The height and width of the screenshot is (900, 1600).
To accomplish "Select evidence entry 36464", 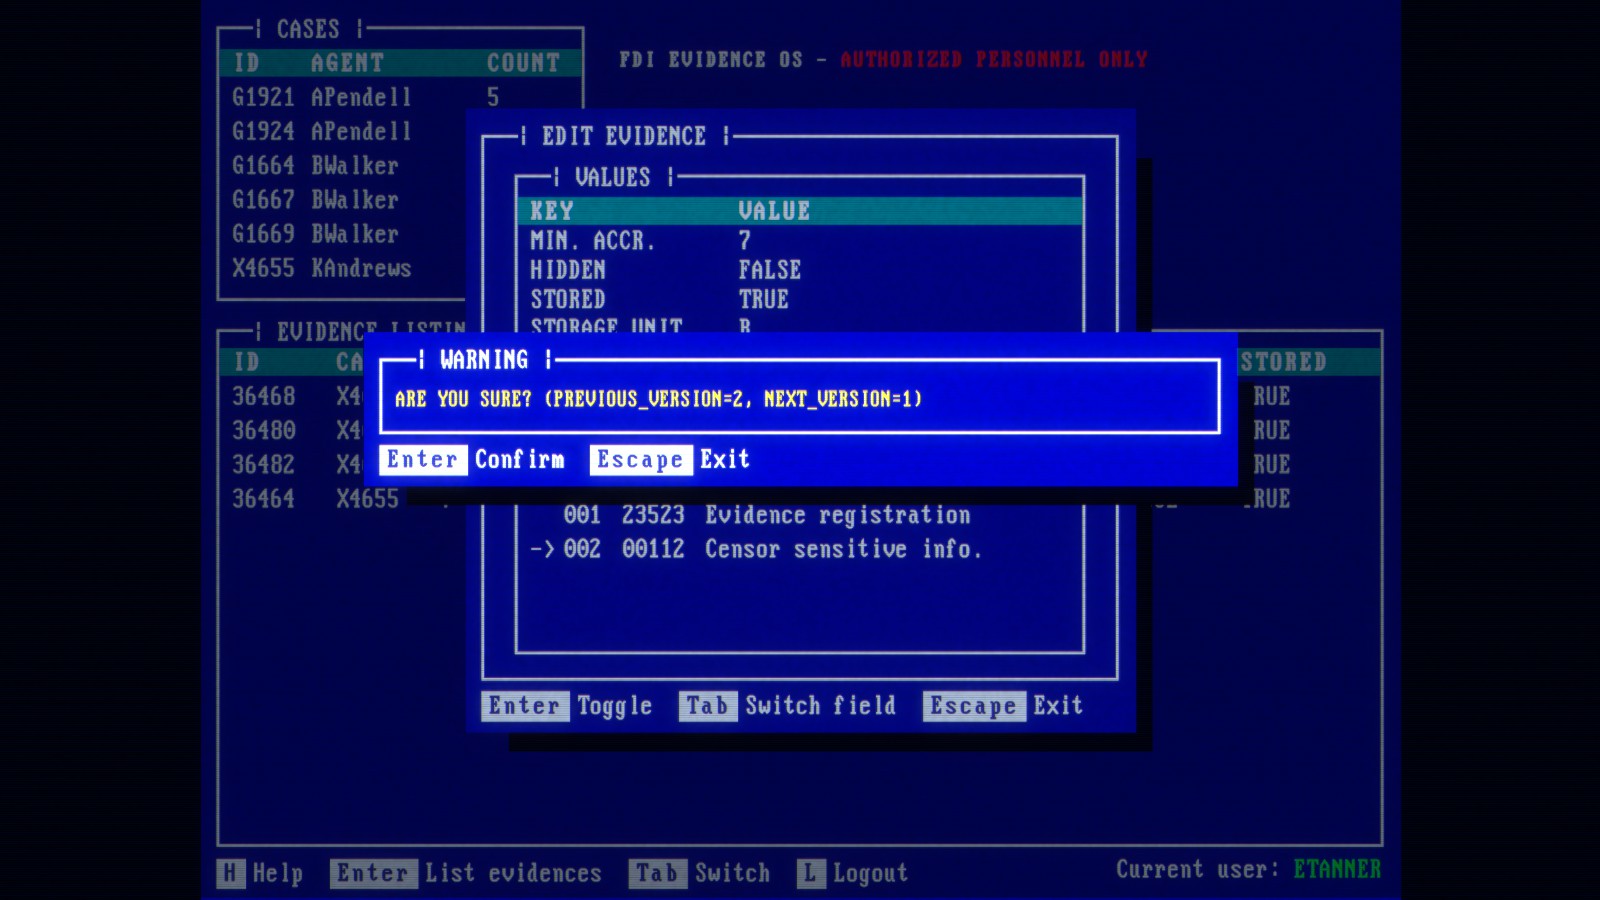I will coord(263,498).
